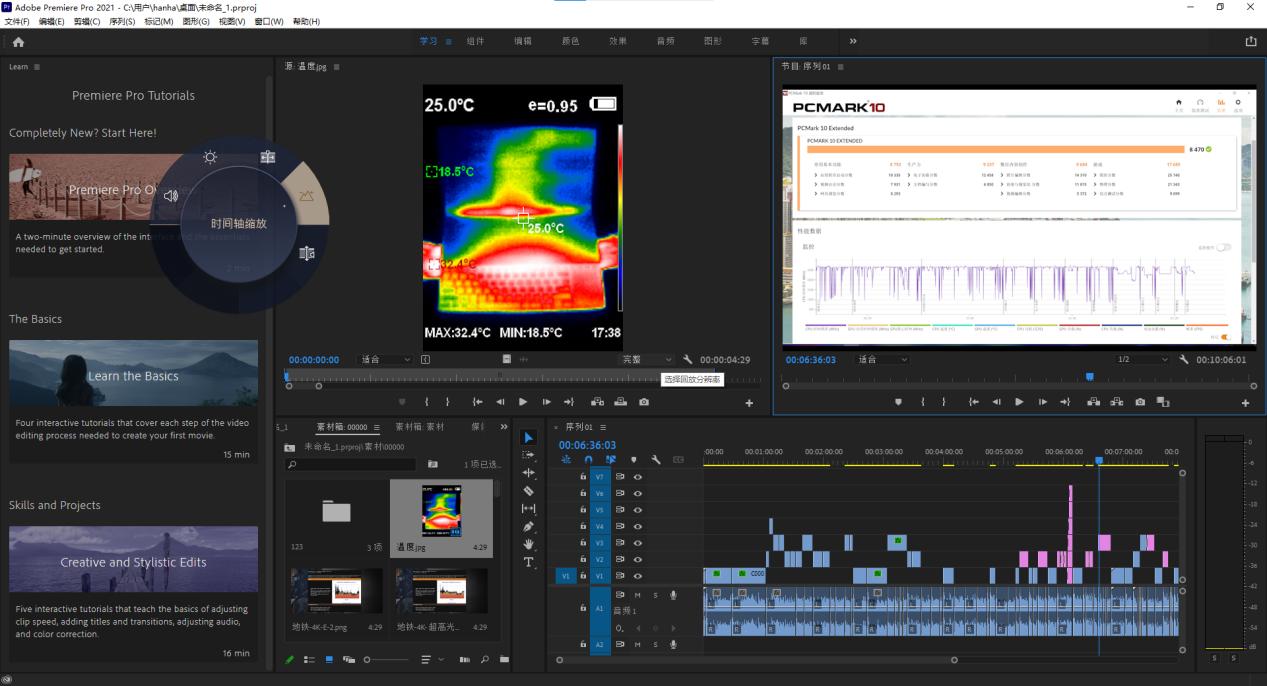
Task: Open the Source monitor zoom dropdown showing 适合
Action: click(385, 360)
